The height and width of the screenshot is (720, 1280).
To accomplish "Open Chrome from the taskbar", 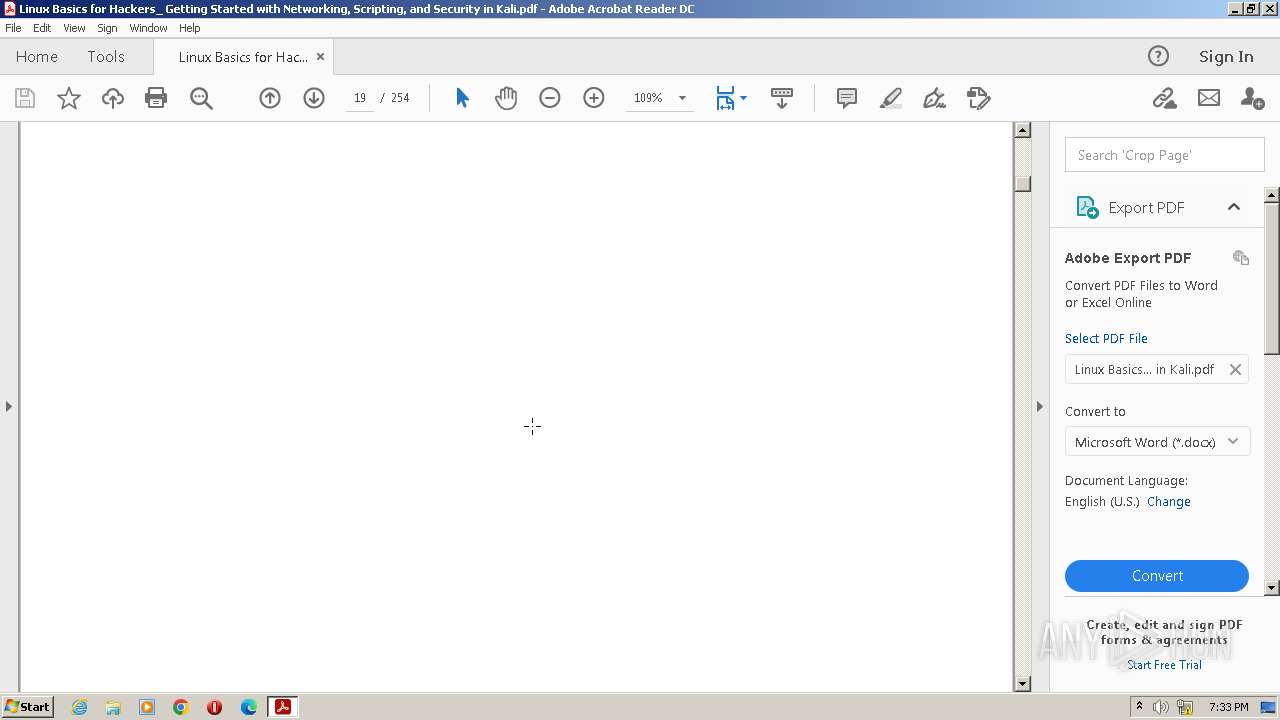I will click(180, 707).
